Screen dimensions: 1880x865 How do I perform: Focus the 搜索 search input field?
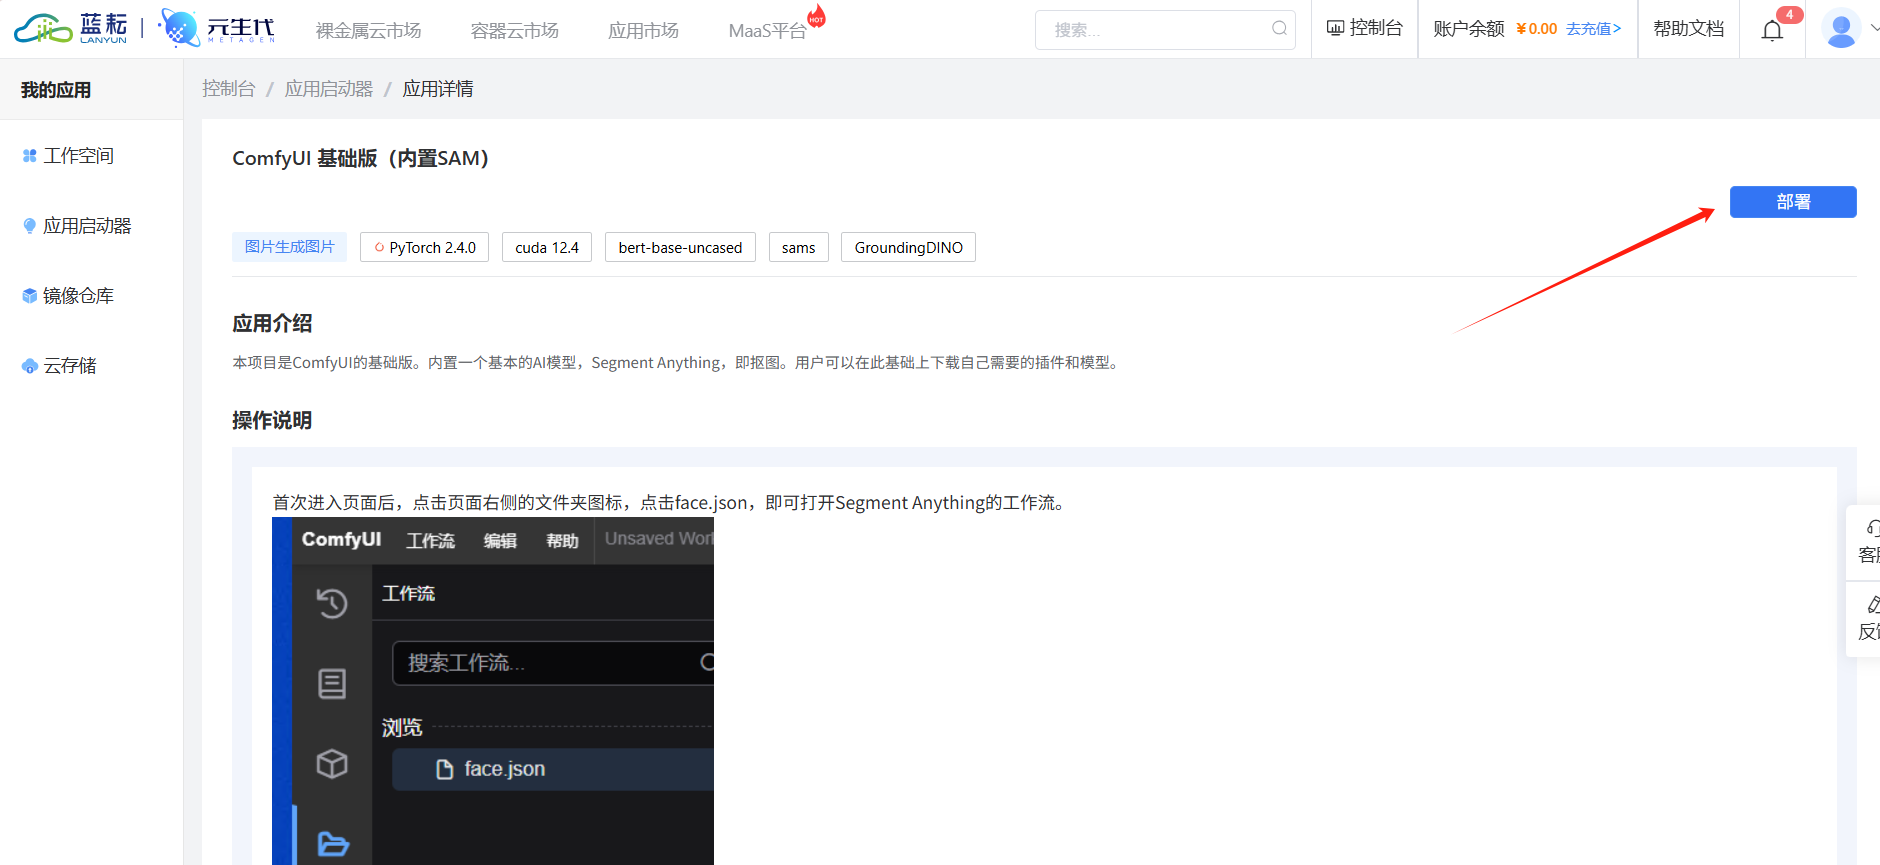click(x=1165, y=30)
